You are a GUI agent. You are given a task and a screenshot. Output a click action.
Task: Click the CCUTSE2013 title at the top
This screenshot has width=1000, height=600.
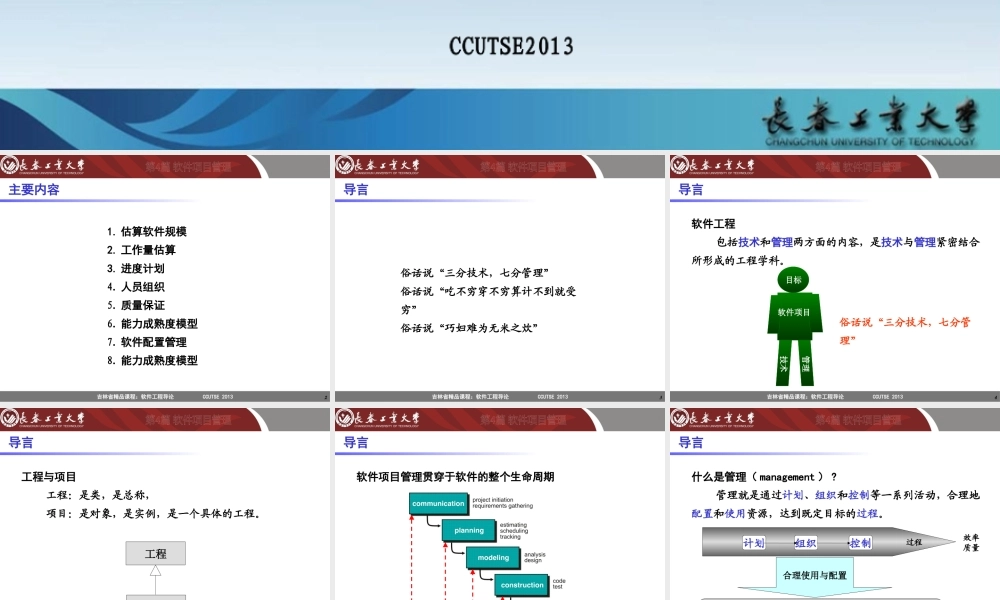(x=511, y=46)
